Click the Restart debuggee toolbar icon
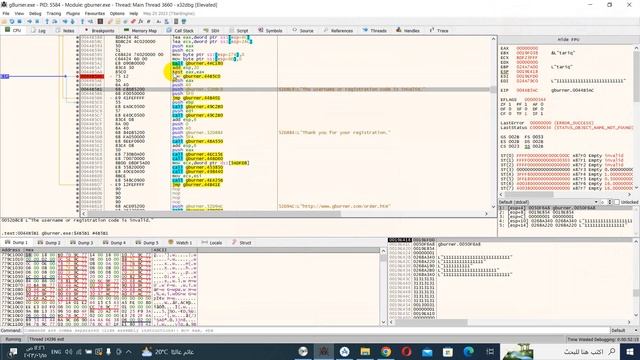 (x=12, y=21)
